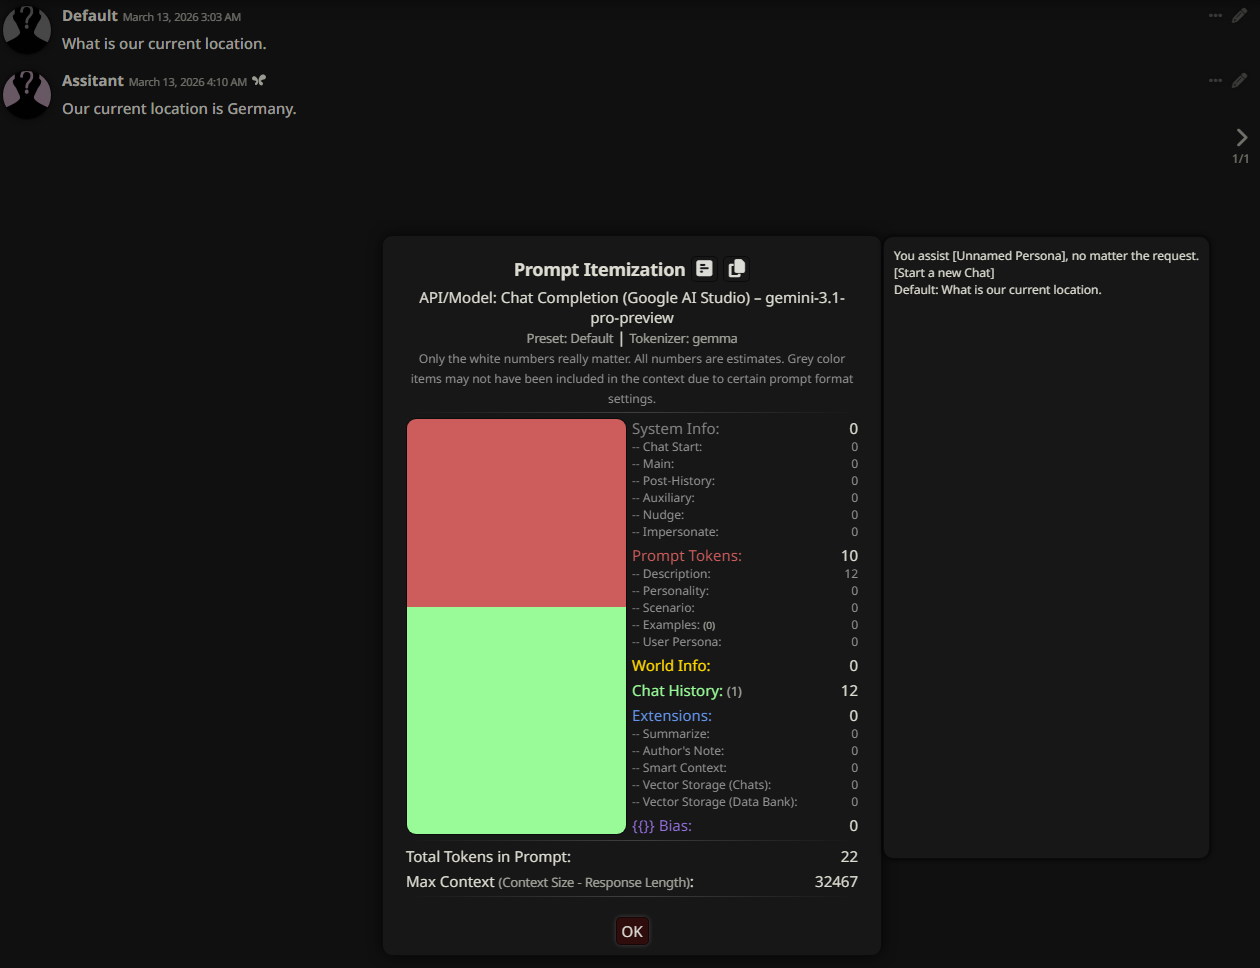Click the 'Vector Storage (Chats):' row
The image size is (1260, 968).
point(745,785)
